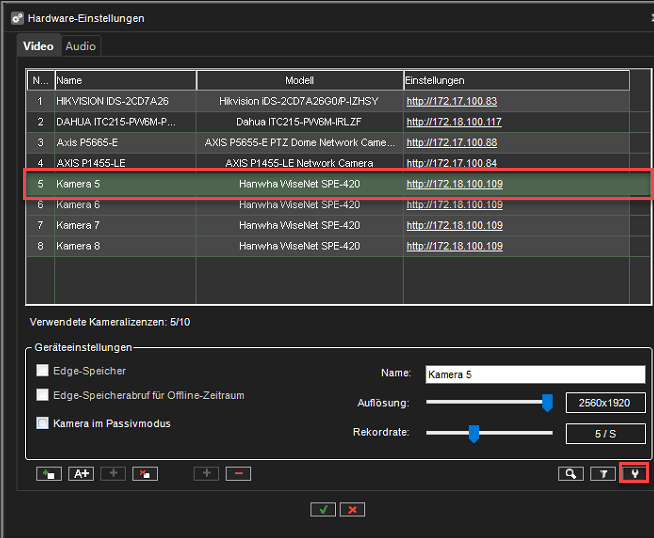Click the Rekordrate slider handle

pyautogui.click(x=474, y=433)
